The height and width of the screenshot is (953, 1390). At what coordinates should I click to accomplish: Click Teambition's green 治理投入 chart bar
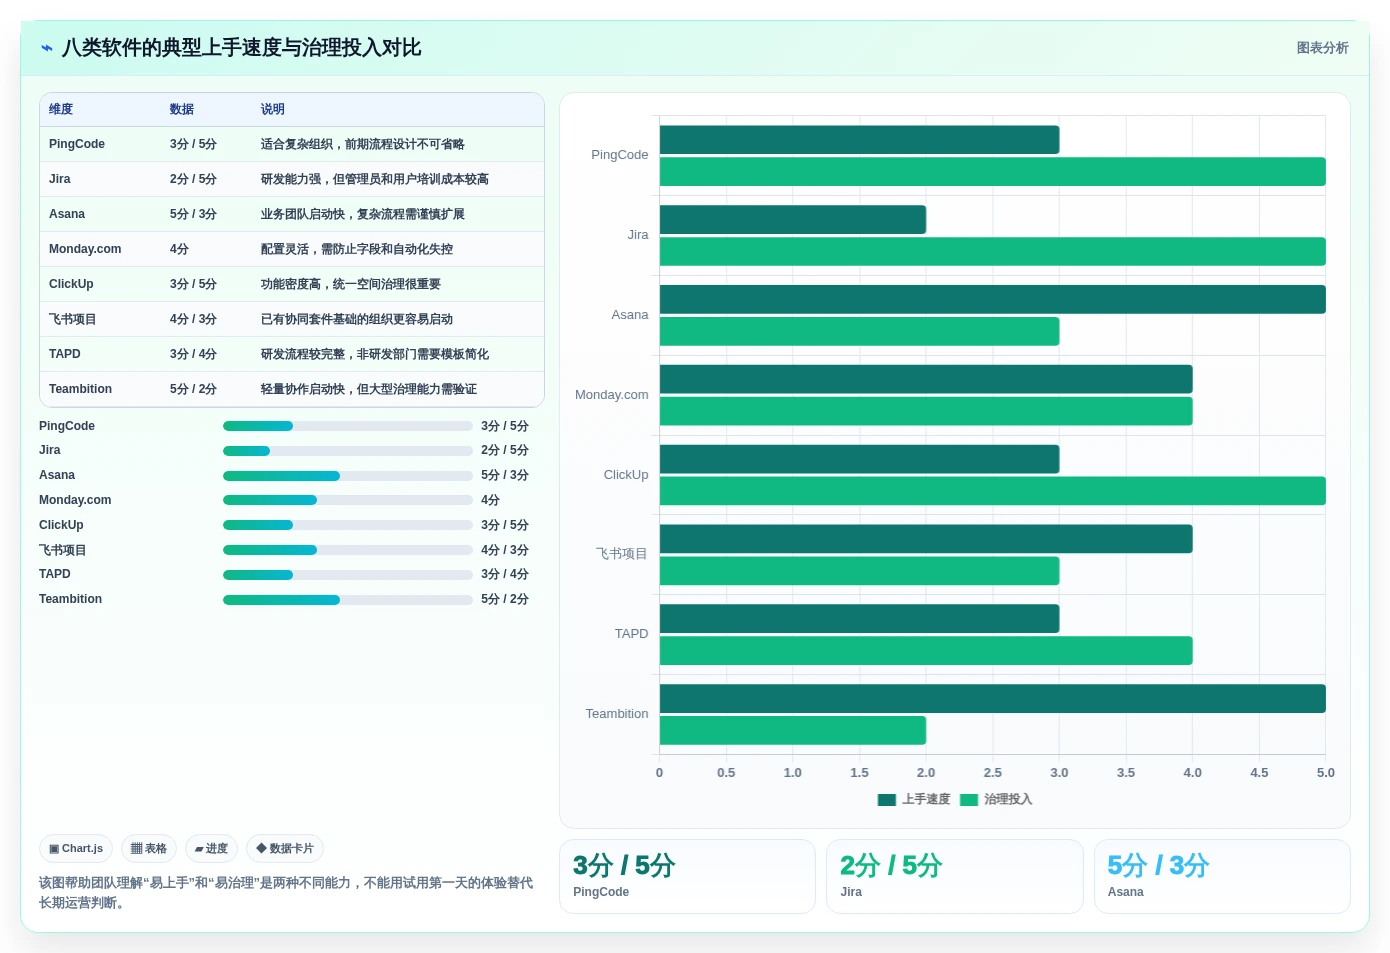pos(793,731)
